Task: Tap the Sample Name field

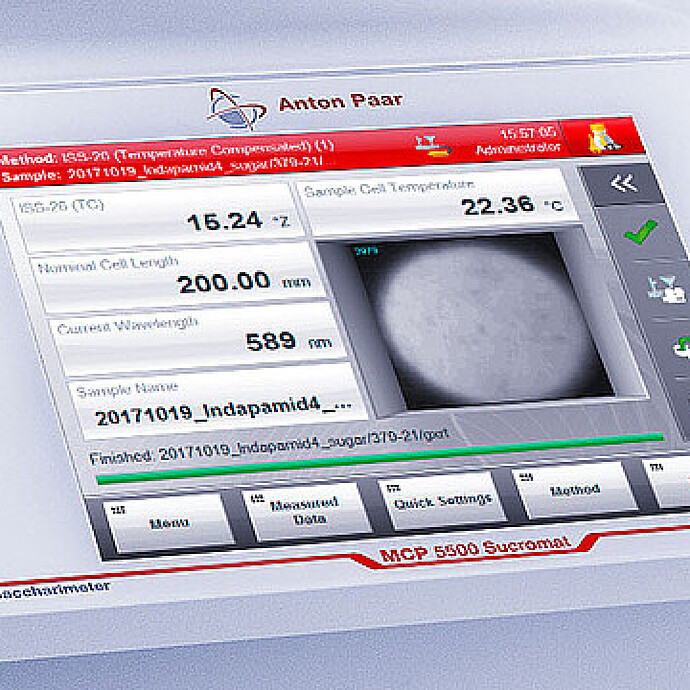Action: [x=216, y=407]
